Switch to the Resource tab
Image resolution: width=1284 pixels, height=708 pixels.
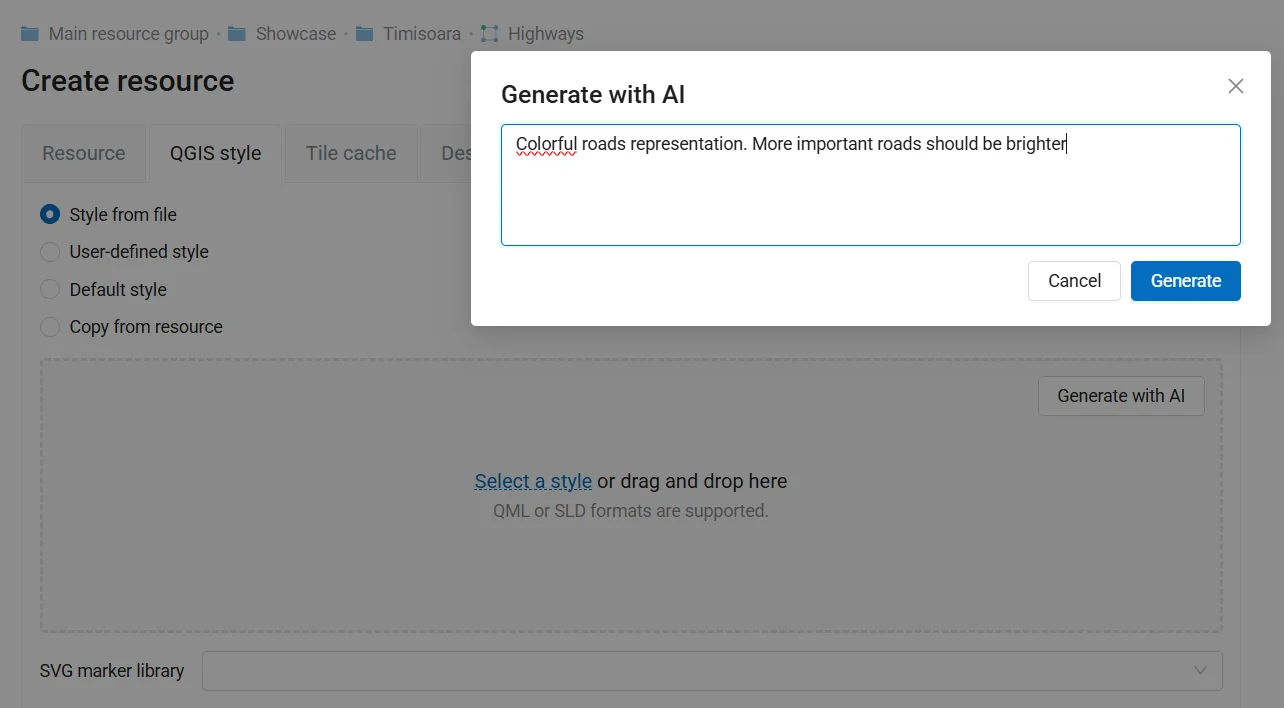84,153
